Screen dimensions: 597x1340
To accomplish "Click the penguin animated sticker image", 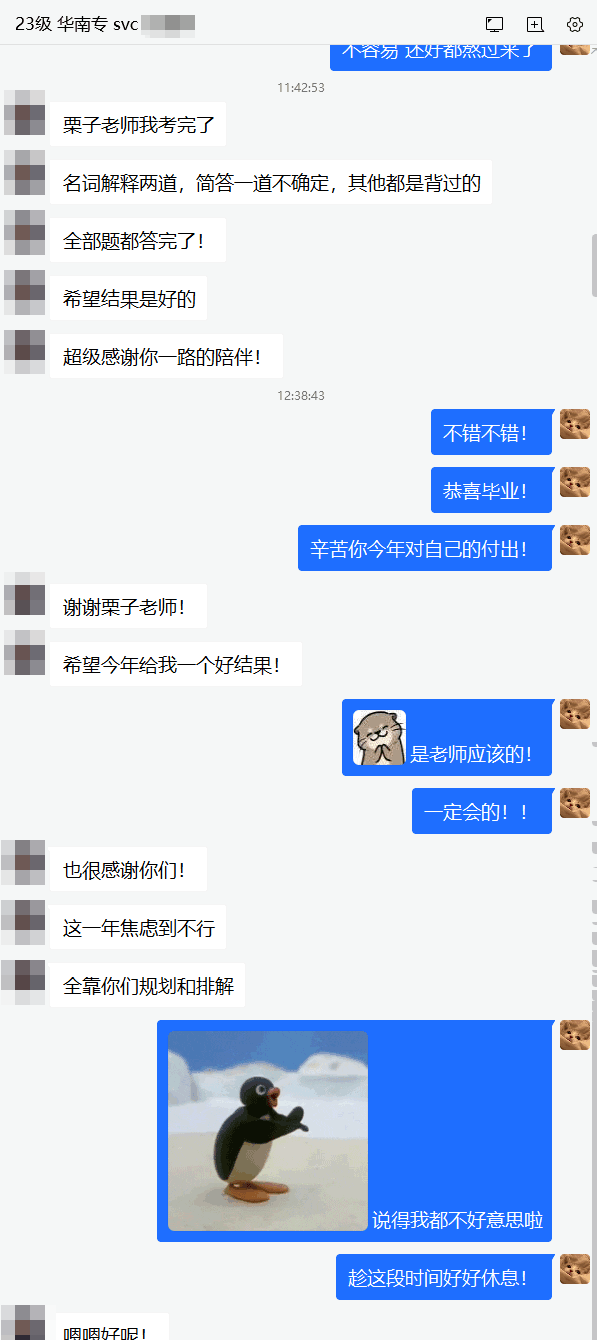I will click(268, 1131).
